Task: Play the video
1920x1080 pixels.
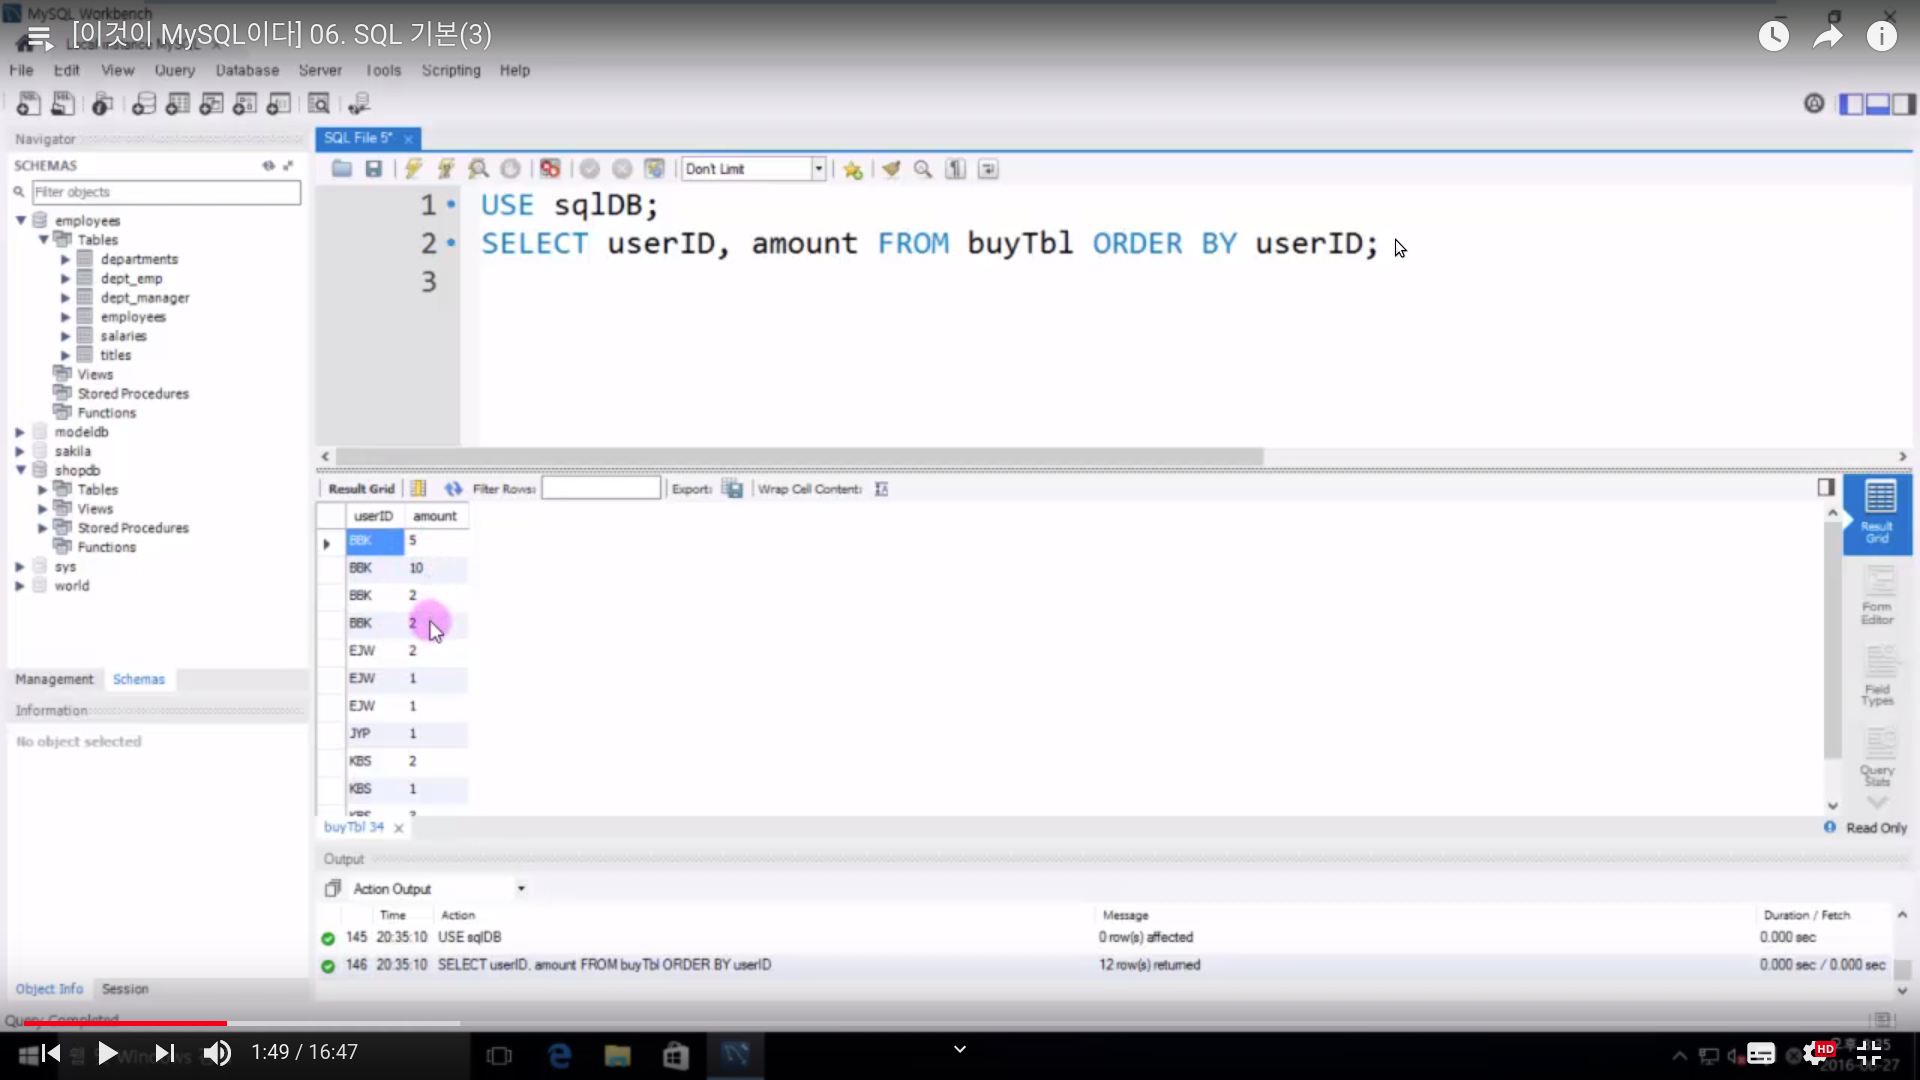Action: tap(107, 1053)
